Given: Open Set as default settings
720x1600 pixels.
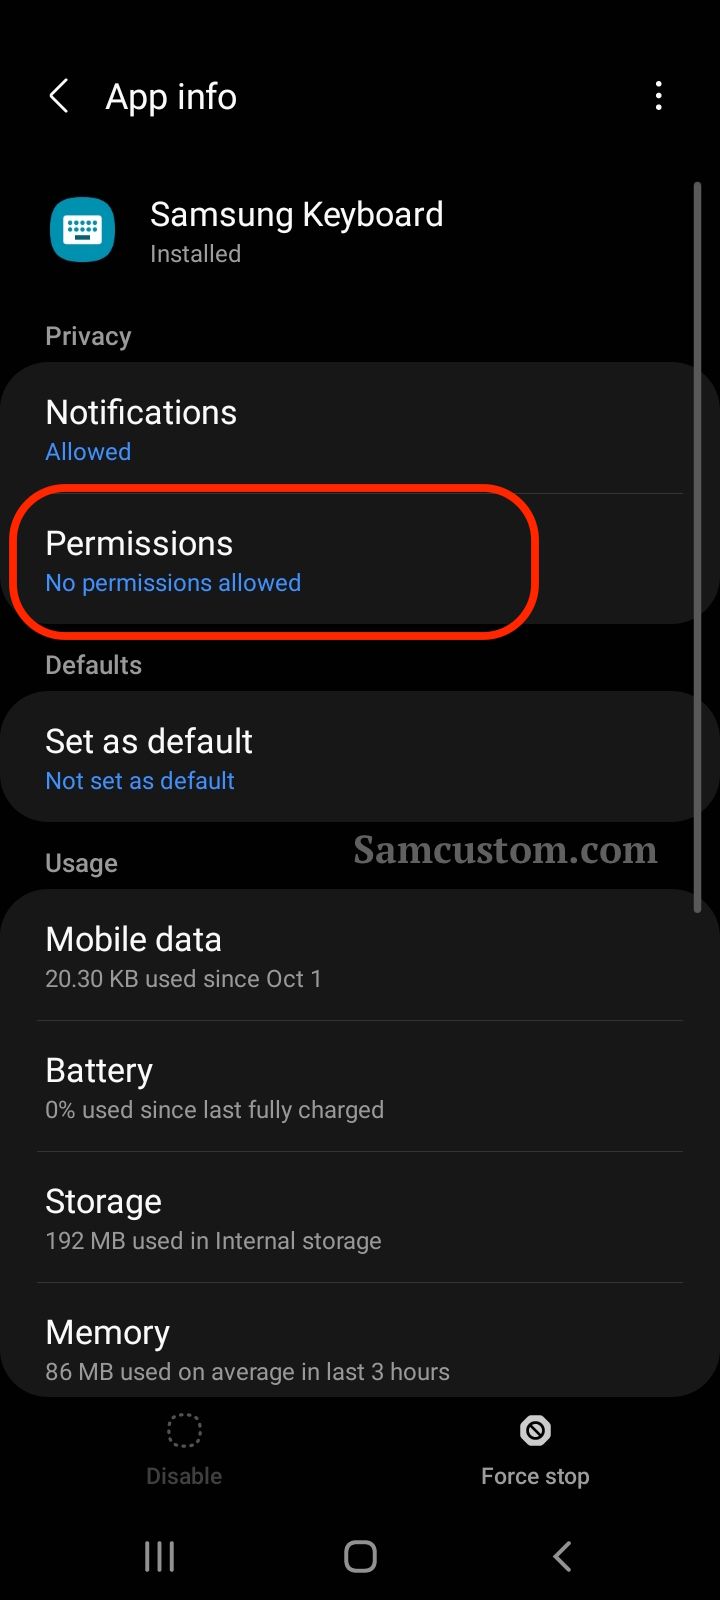Looking at the screenshot, I should [x=360, y=757].
